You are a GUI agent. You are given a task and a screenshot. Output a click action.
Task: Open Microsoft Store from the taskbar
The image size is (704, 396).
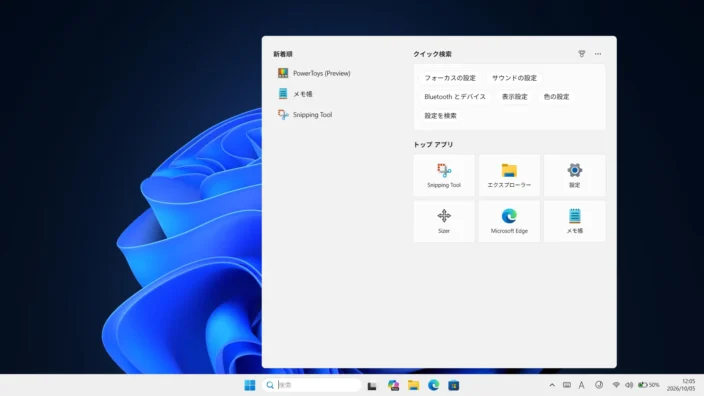pos(453,385)
